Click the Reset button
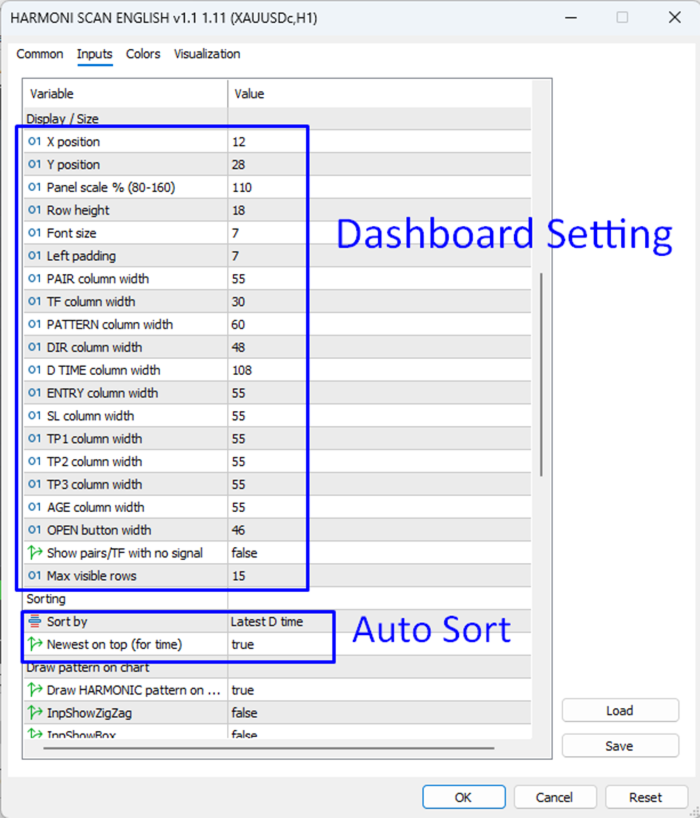The height and width of the screenshot is (818, 700). (x=646, y=797)
